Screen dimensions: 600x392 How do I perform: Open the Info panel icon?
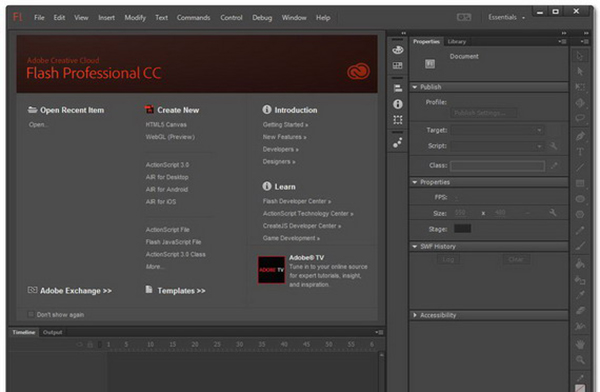[398, 104]
